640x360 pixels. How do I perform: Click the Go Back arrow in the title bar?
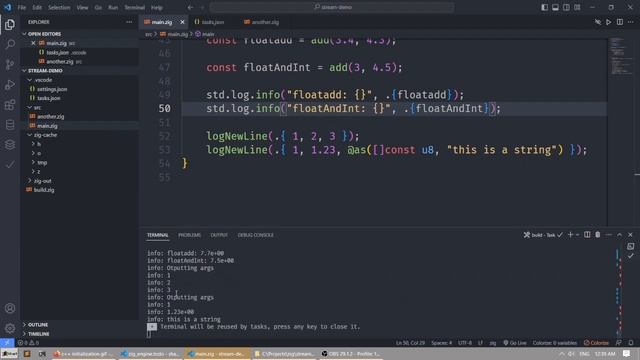coord(190,7)
